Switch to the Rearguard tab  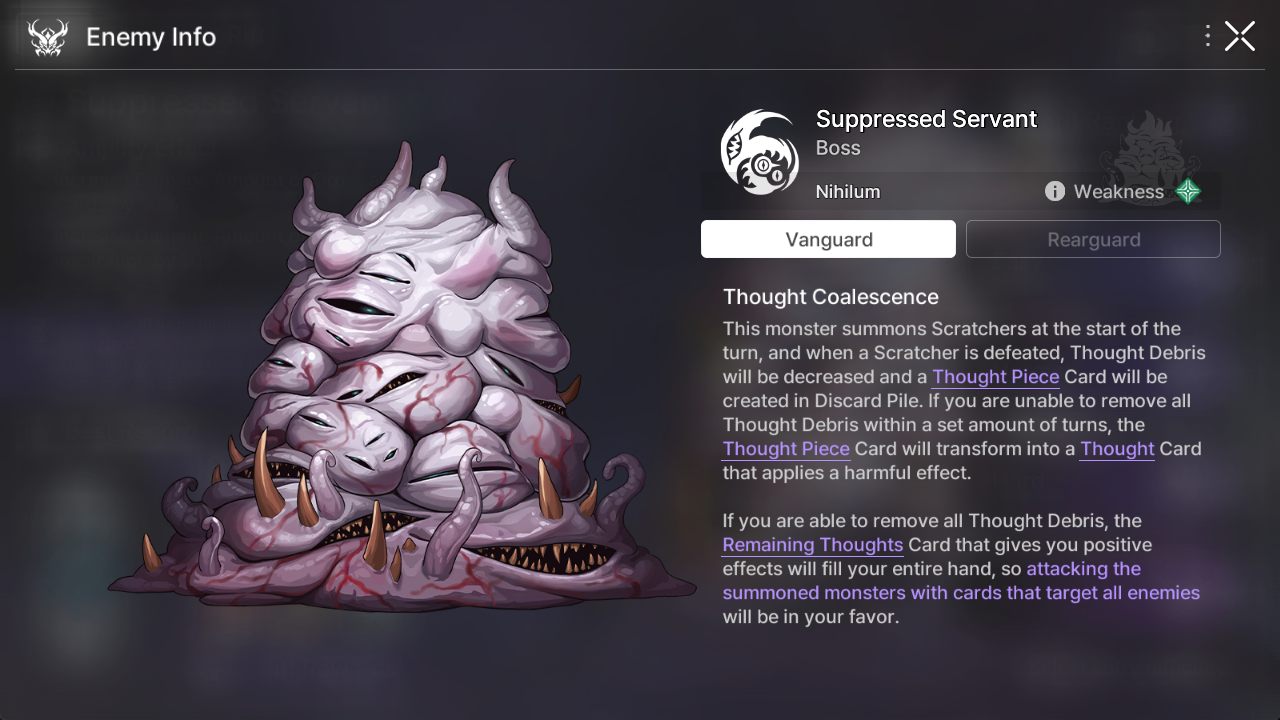(x=1093, y=239)
